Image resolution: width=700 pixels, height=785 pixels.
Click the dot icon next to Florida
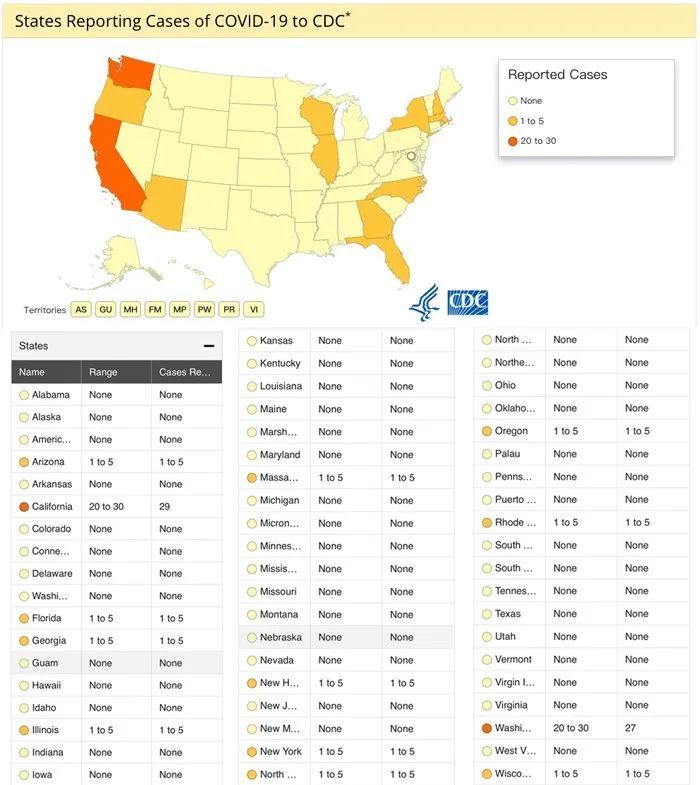click(24, 619)
